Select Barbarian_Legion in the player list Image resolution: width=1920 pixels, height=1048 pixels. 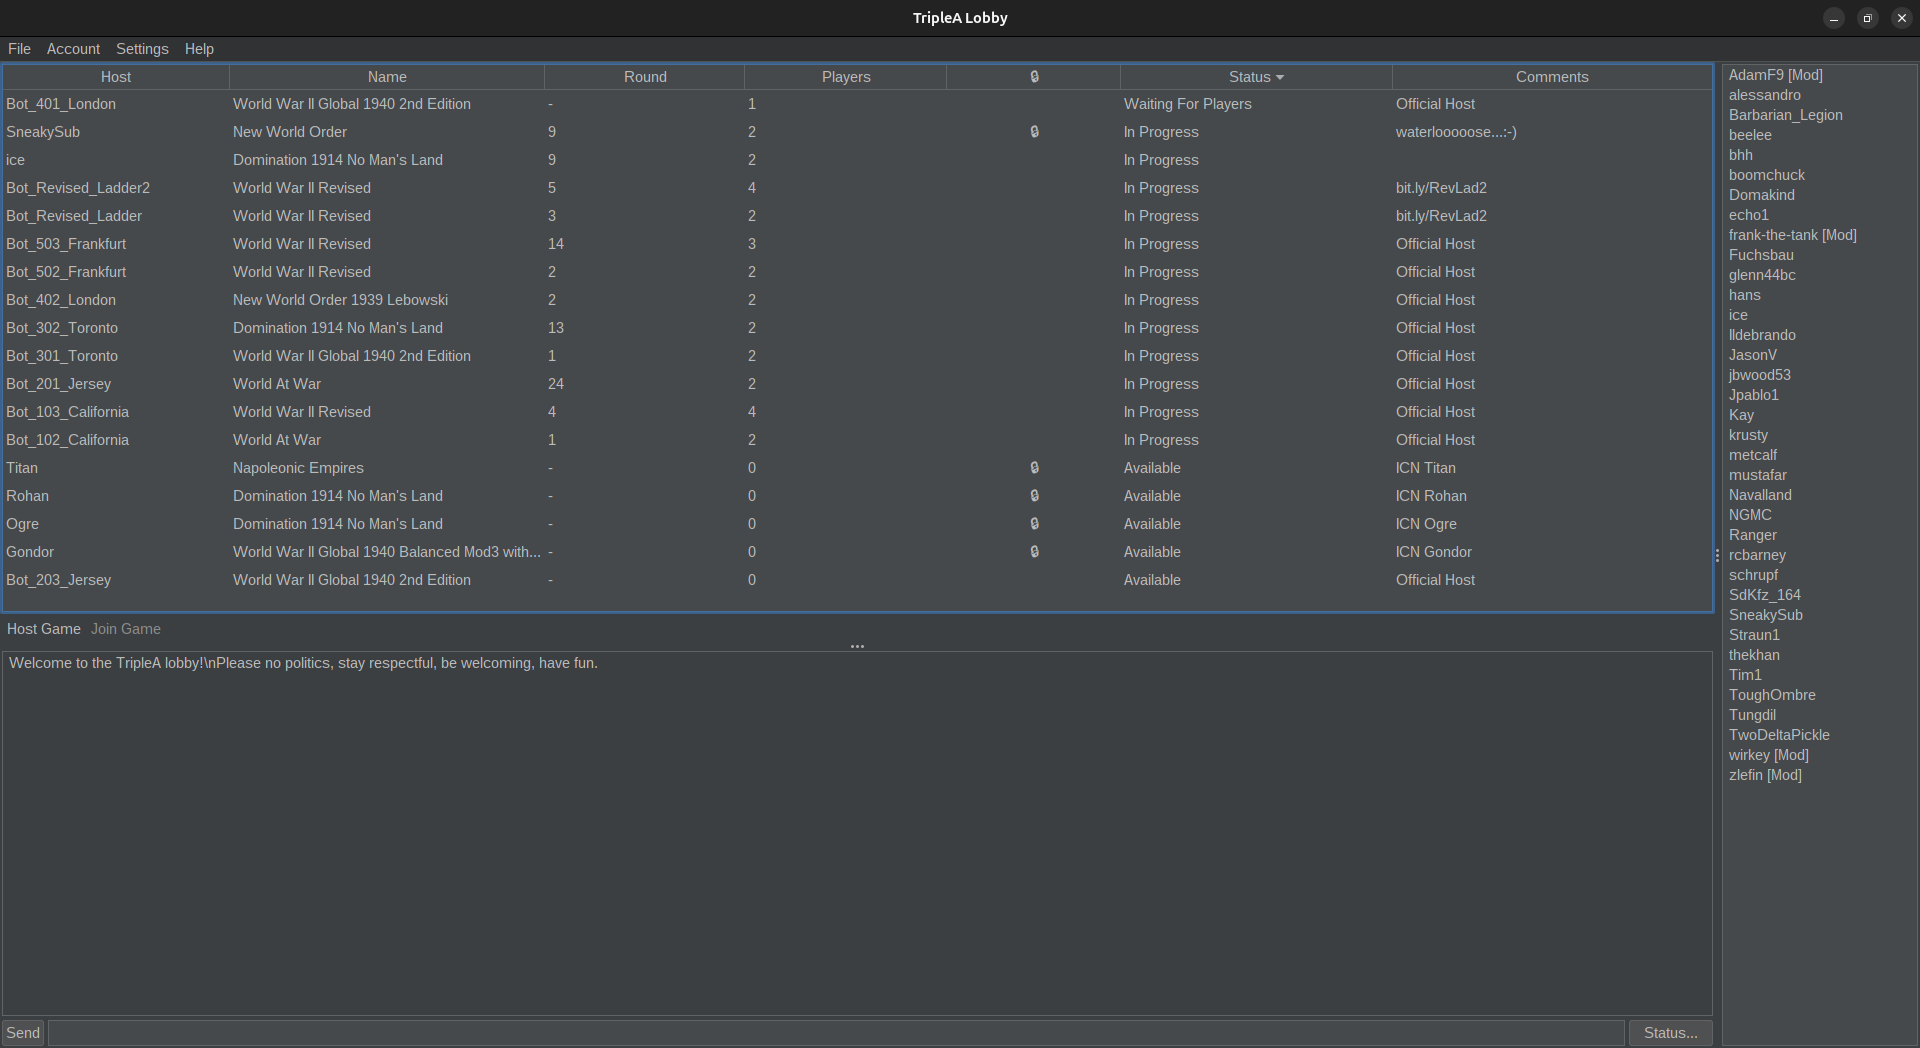tap(1786, 115)
